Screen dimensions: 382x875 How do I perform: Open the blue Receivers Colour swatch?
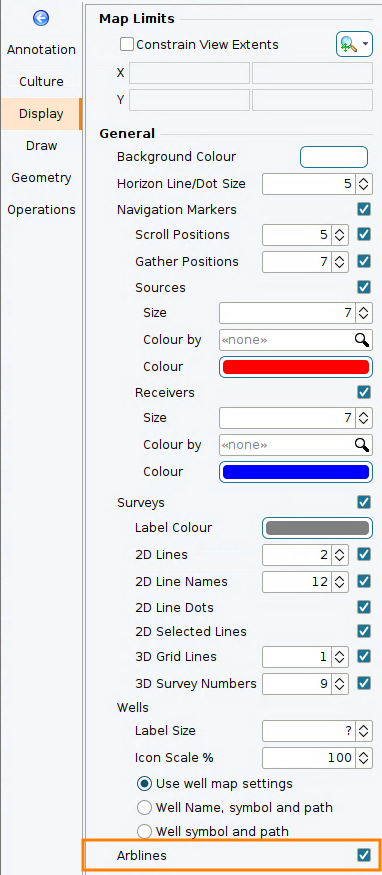(x=296, y=472)
